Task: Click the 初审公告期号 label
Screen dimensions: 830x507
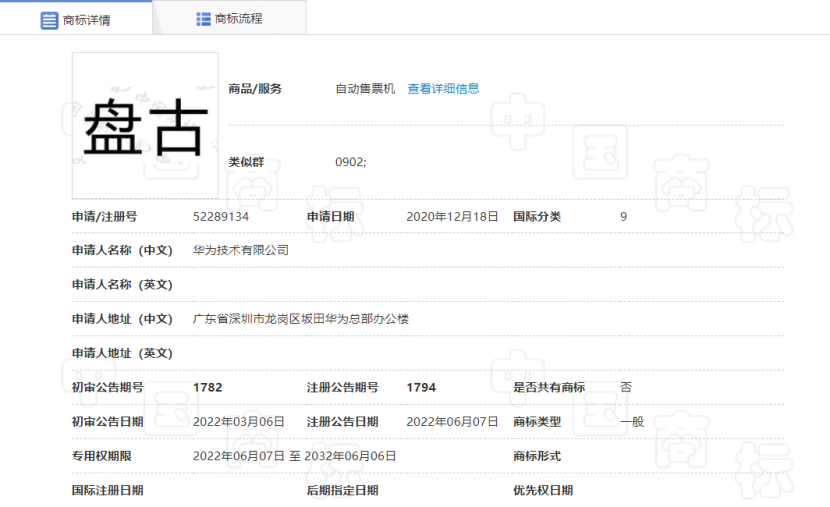Action: coord(107,387)
